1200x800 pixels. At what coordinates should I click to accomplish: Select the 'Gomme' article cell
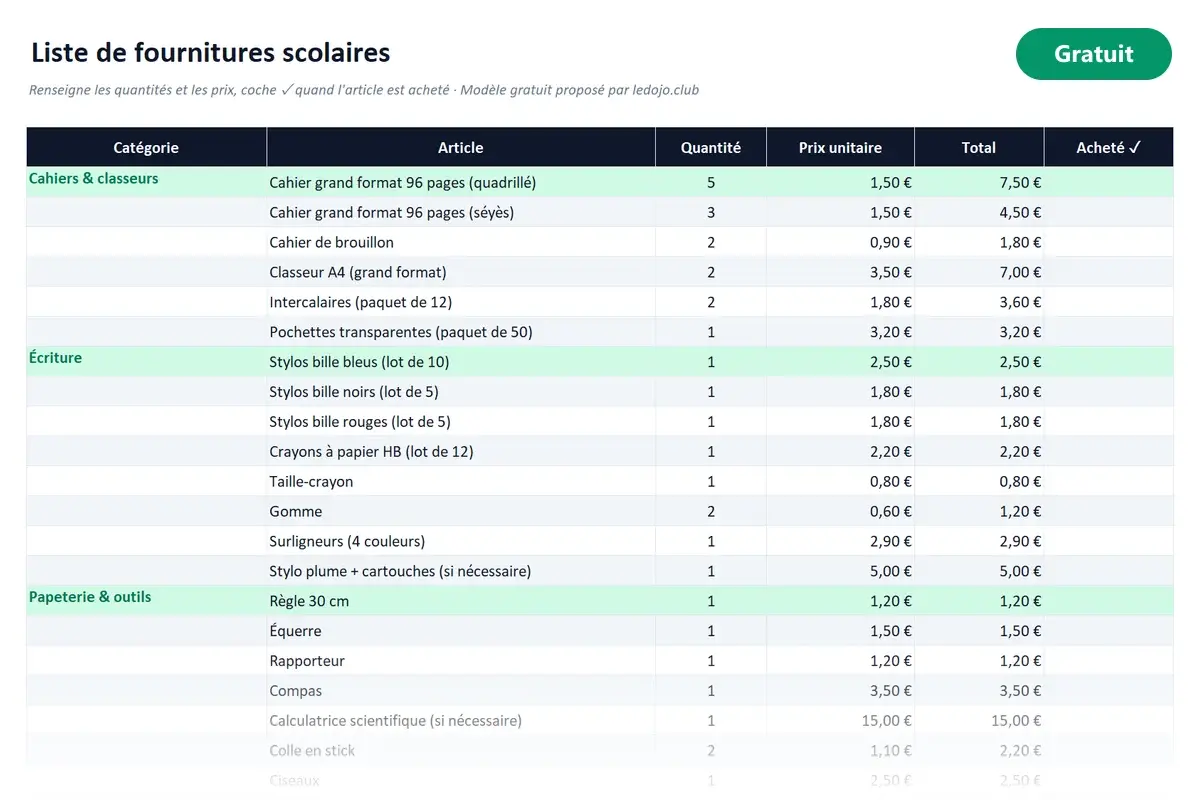point(461,511)
